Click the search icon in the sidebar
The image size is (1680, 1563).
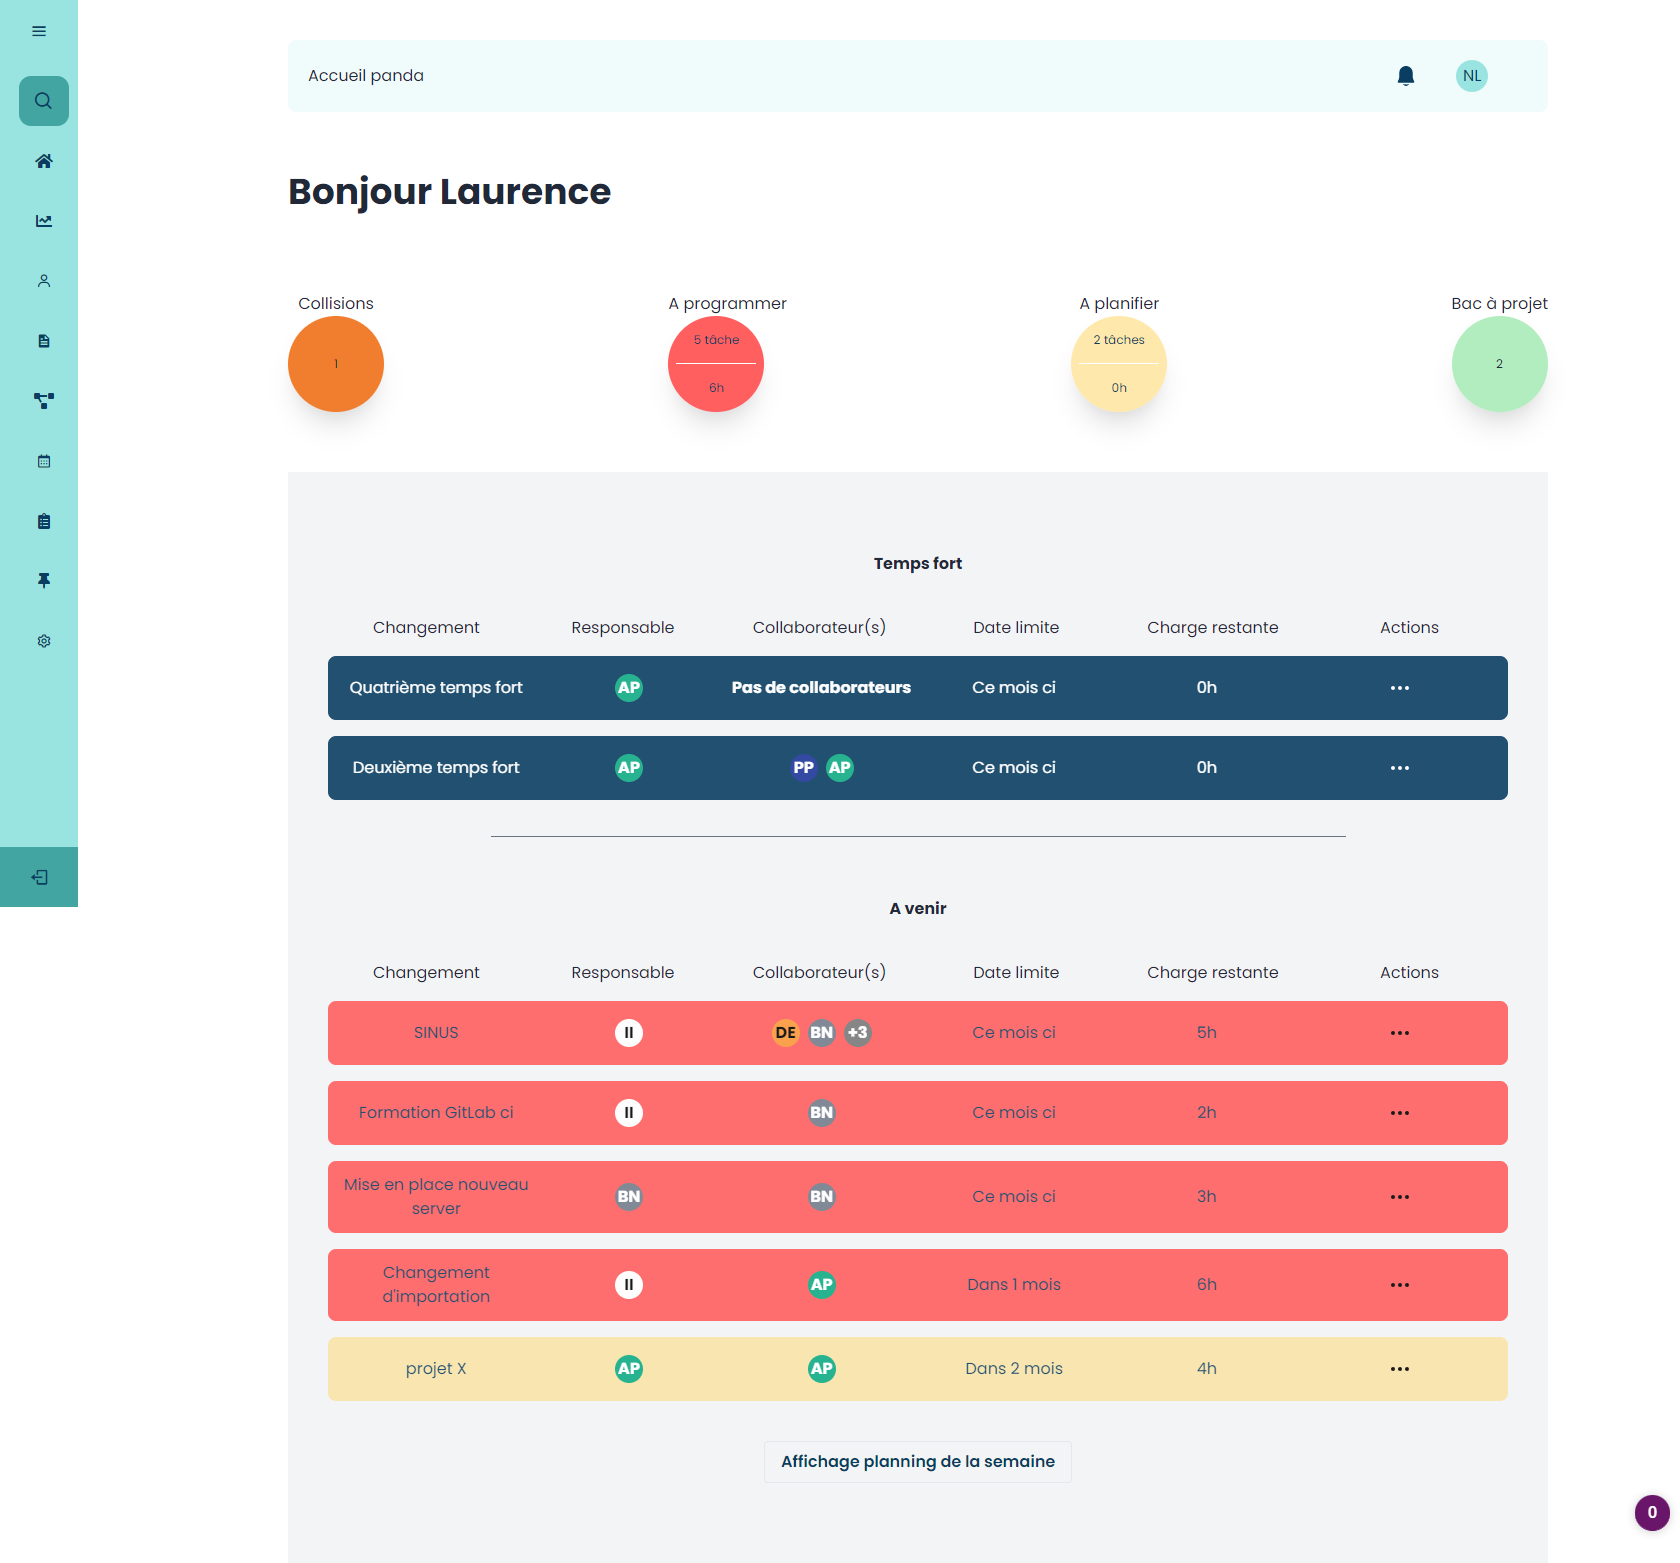pyautogui.click(x=43, y=101)
